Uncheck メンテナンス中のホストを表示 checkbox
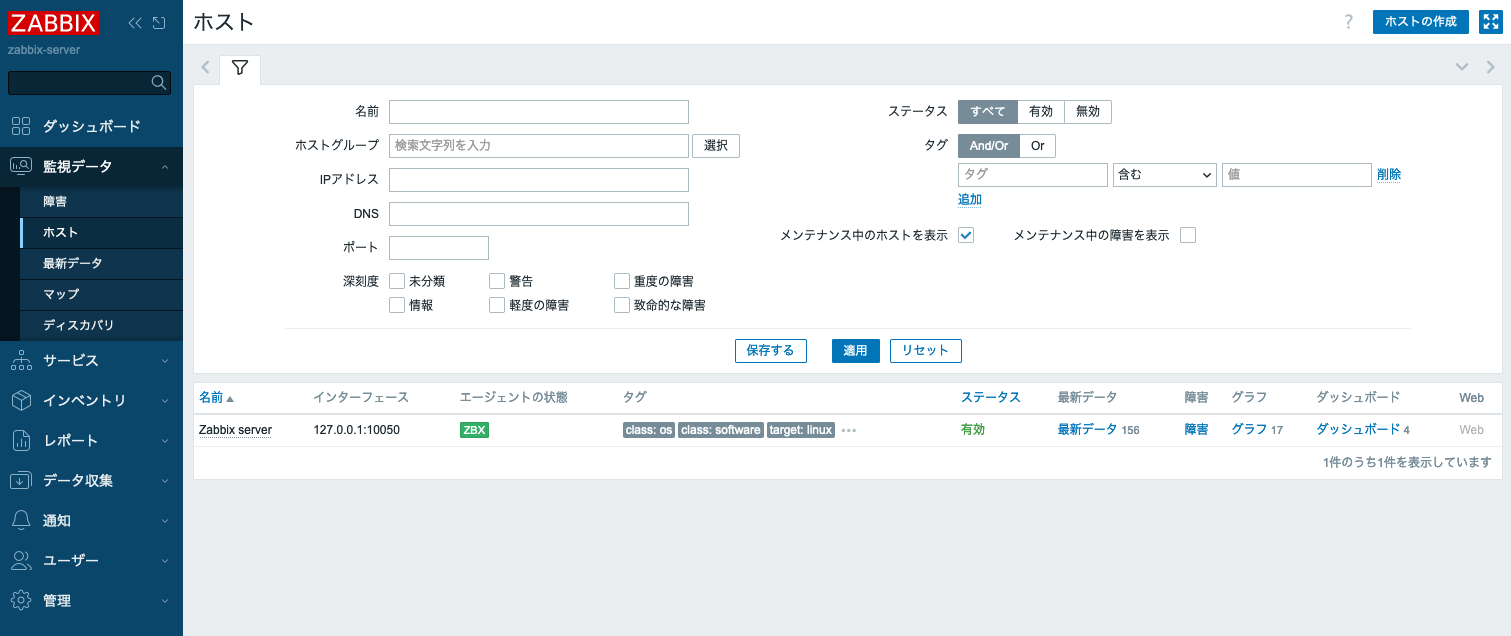1511x636 pixels. 966,235
